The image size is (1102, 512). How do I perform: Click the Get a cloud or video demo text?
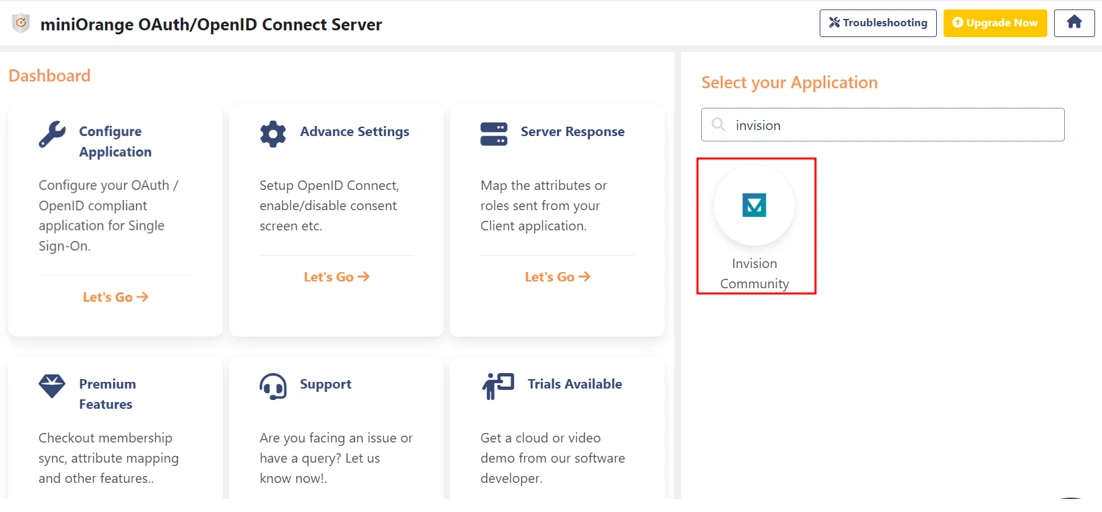552,459
